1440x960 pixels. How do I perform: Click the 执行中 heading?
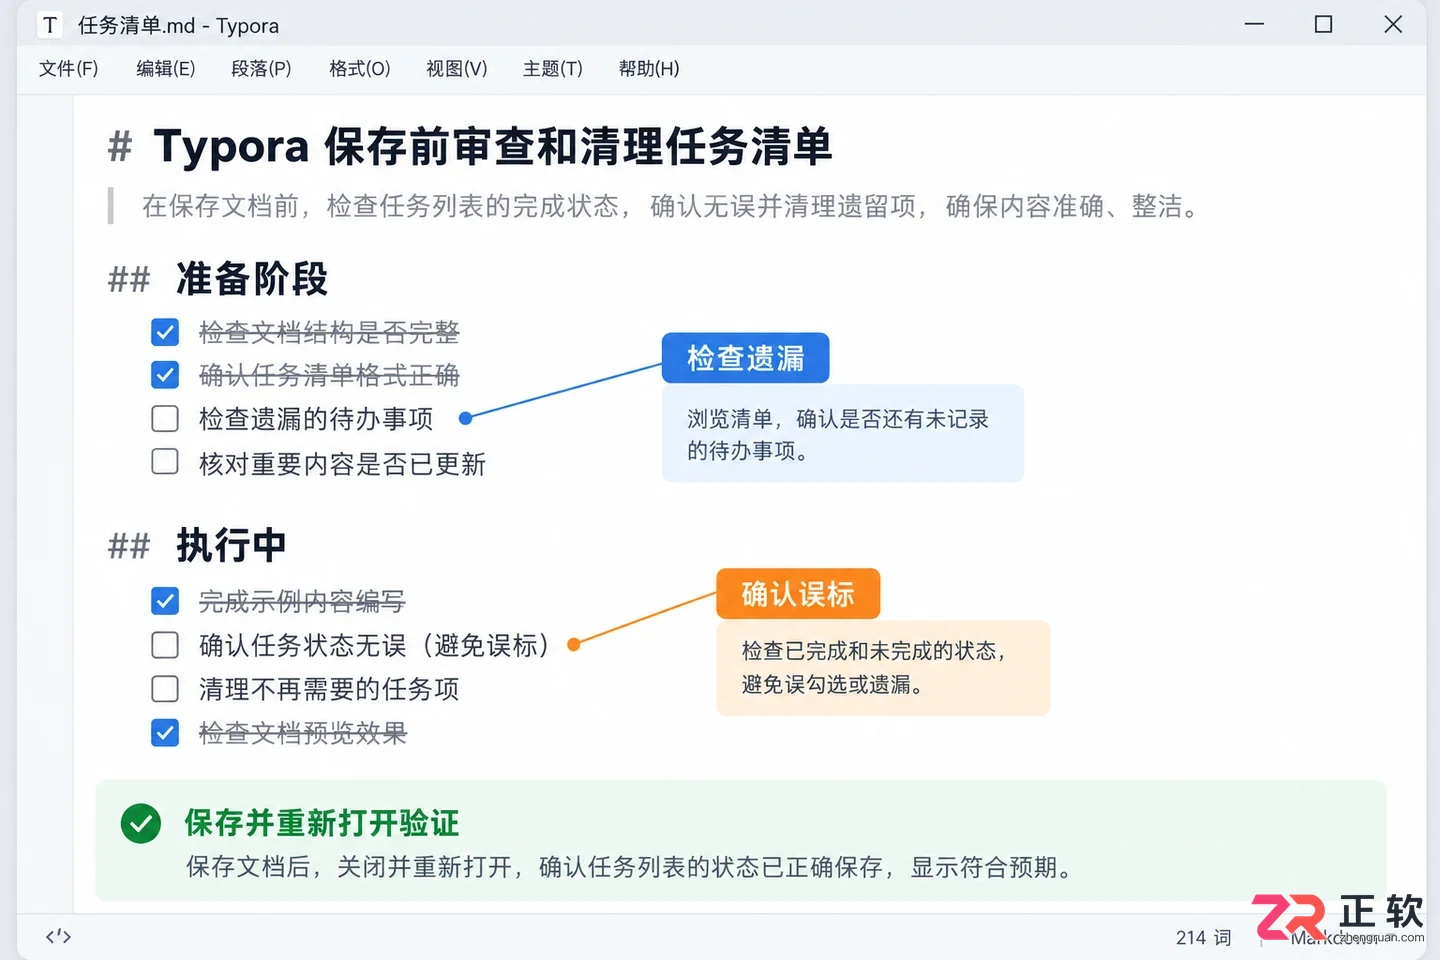click(231, 546)
